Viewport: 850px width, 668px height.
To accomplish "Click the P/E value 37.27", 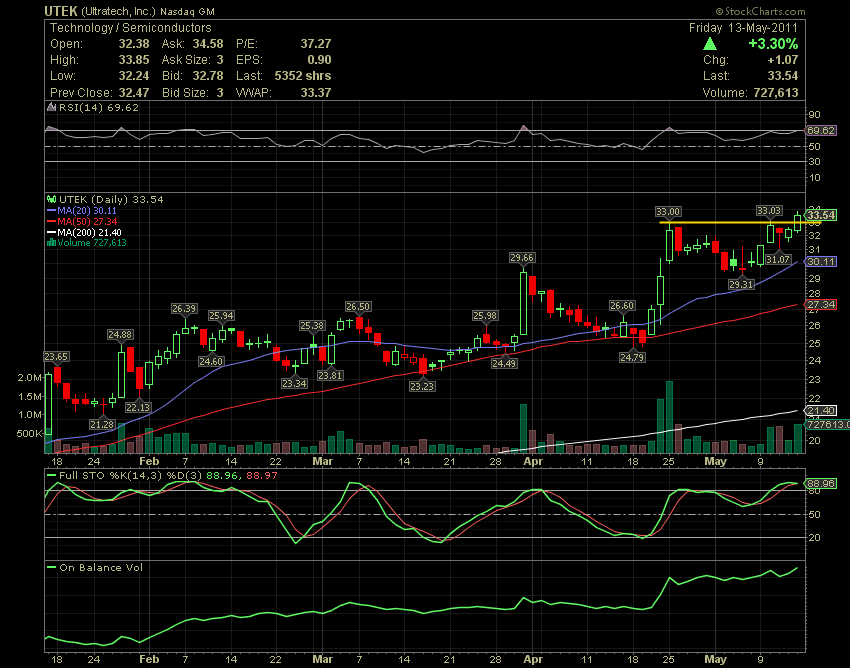I will click(315, 44).
